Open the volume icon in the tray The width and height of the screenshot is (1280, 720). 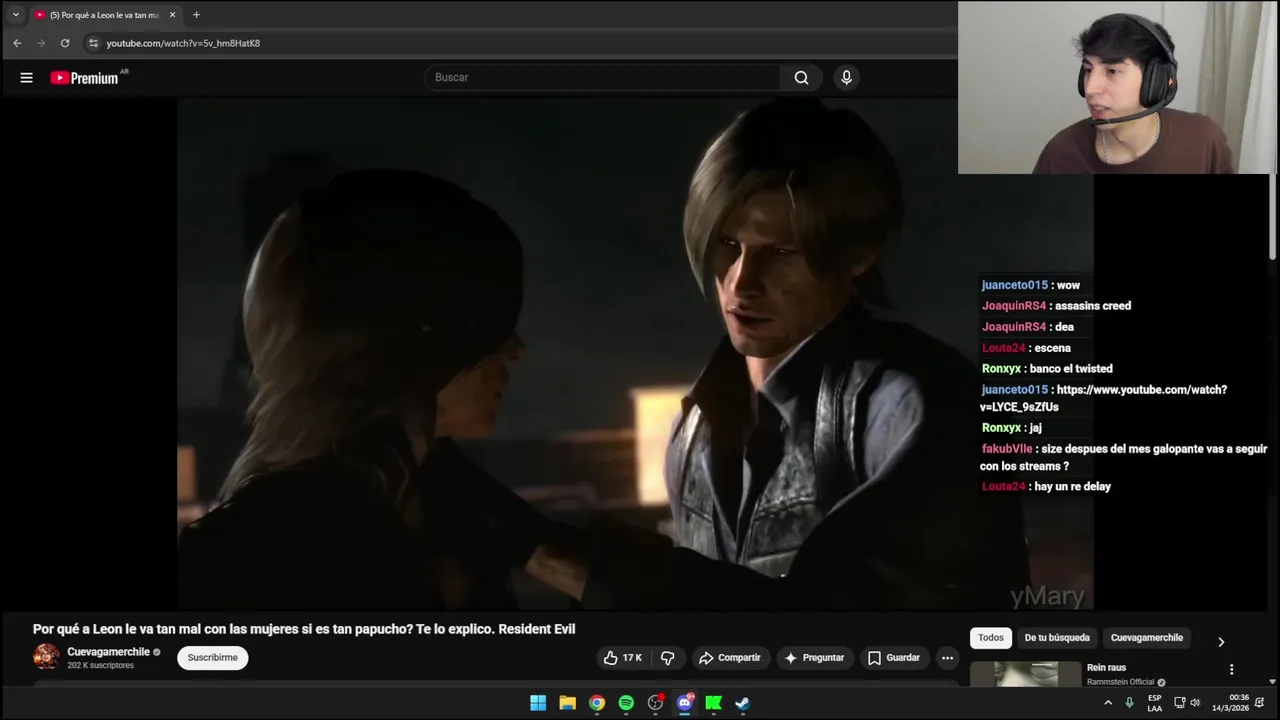tap(1195, 703)
